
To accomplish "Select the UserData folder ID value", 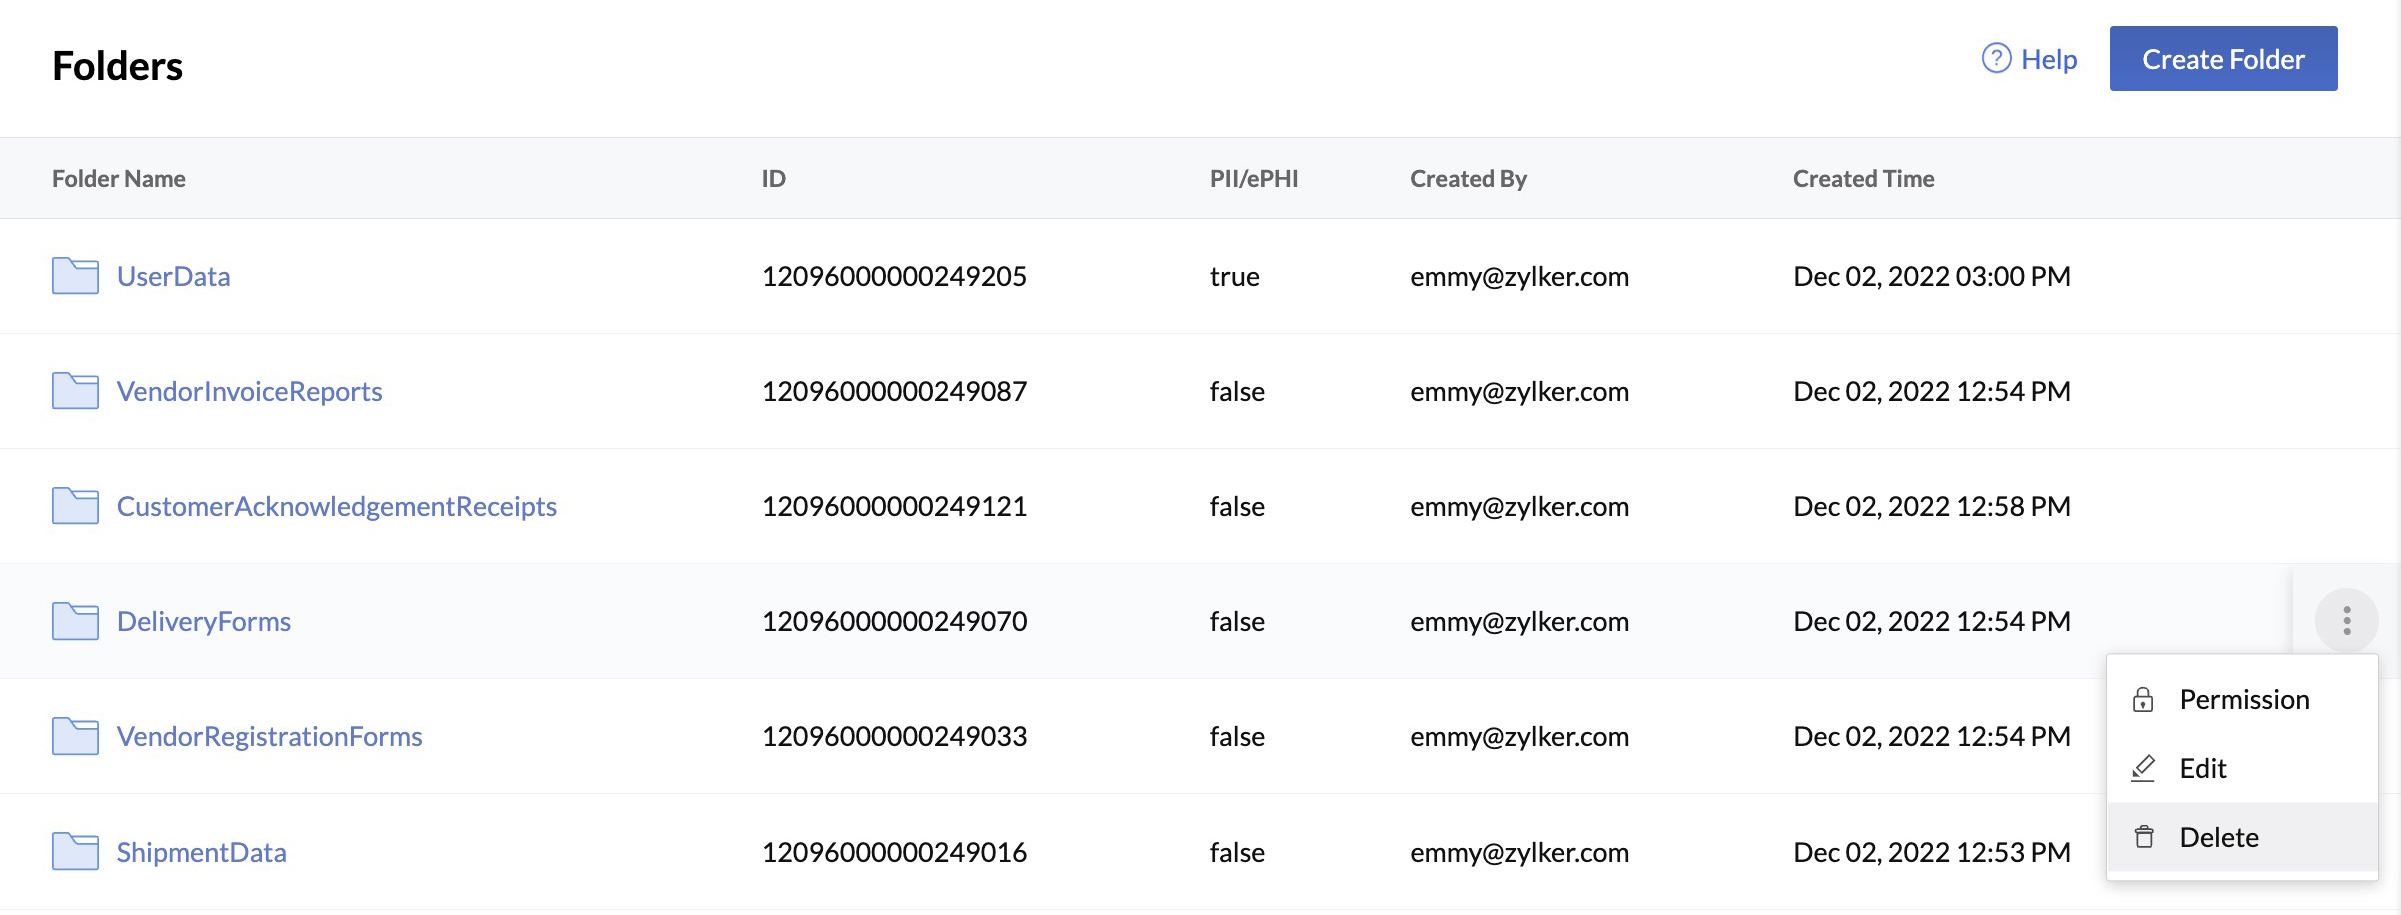I will coord(894,276).
